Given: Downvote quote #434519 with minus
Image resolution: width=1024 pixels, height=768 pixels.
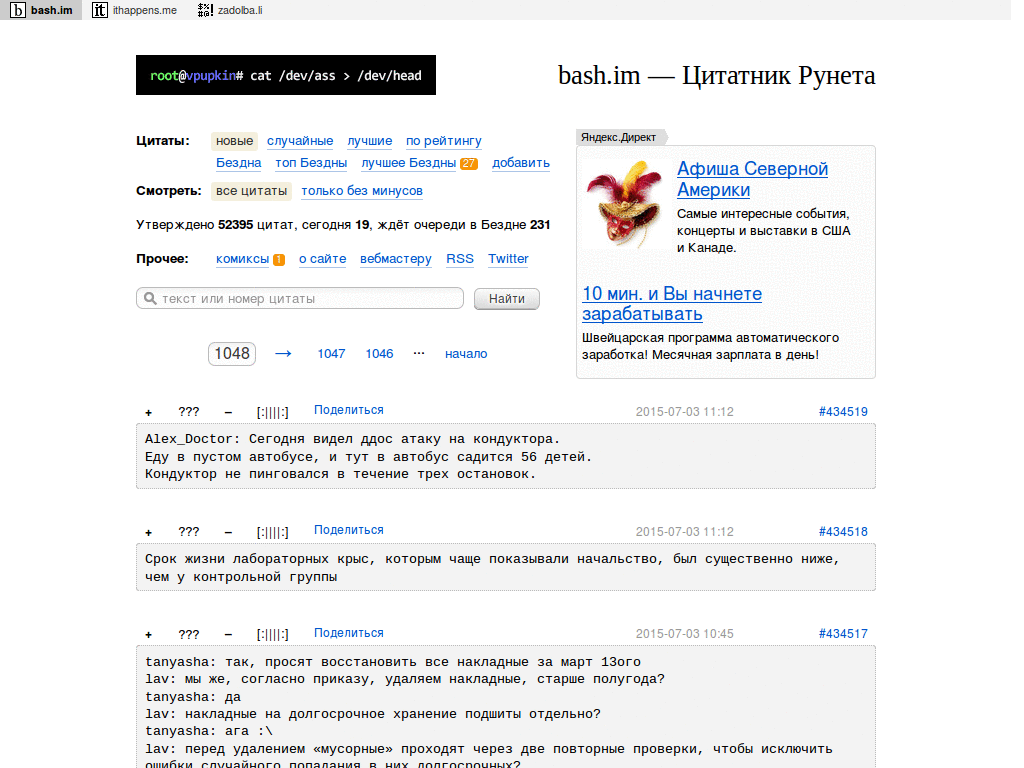Looking at the screenshot, I should click(x=228, y=412).
